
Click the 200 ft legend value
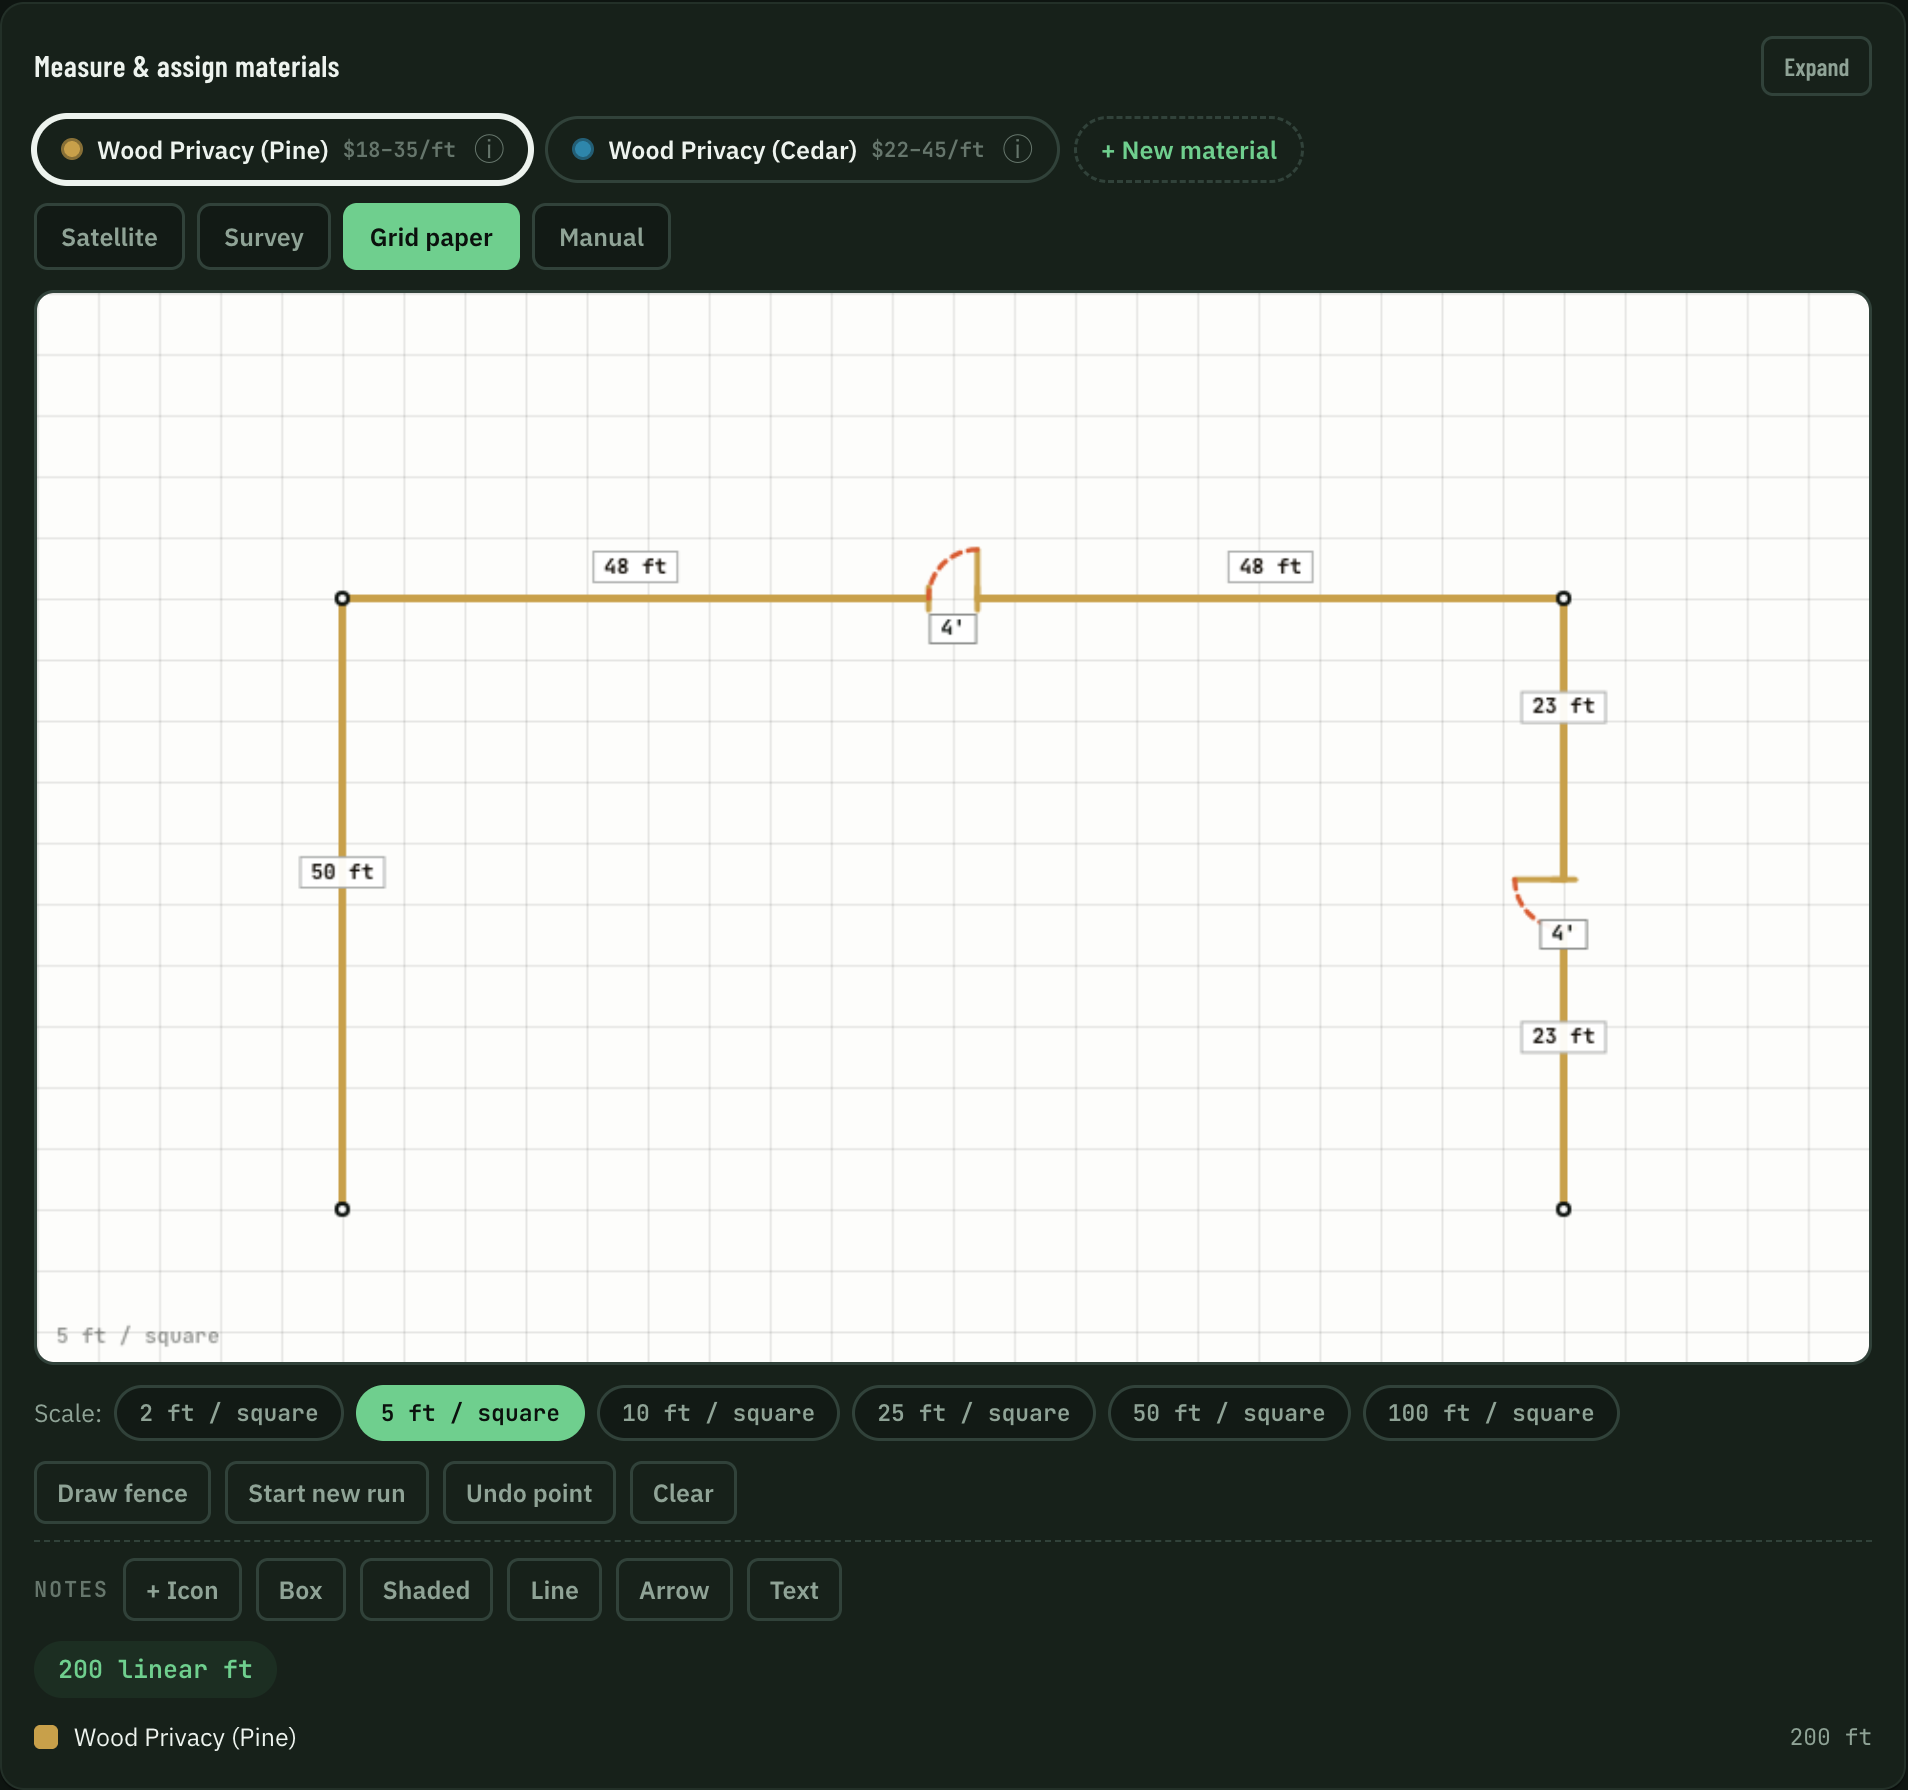pos(1830,1737)
